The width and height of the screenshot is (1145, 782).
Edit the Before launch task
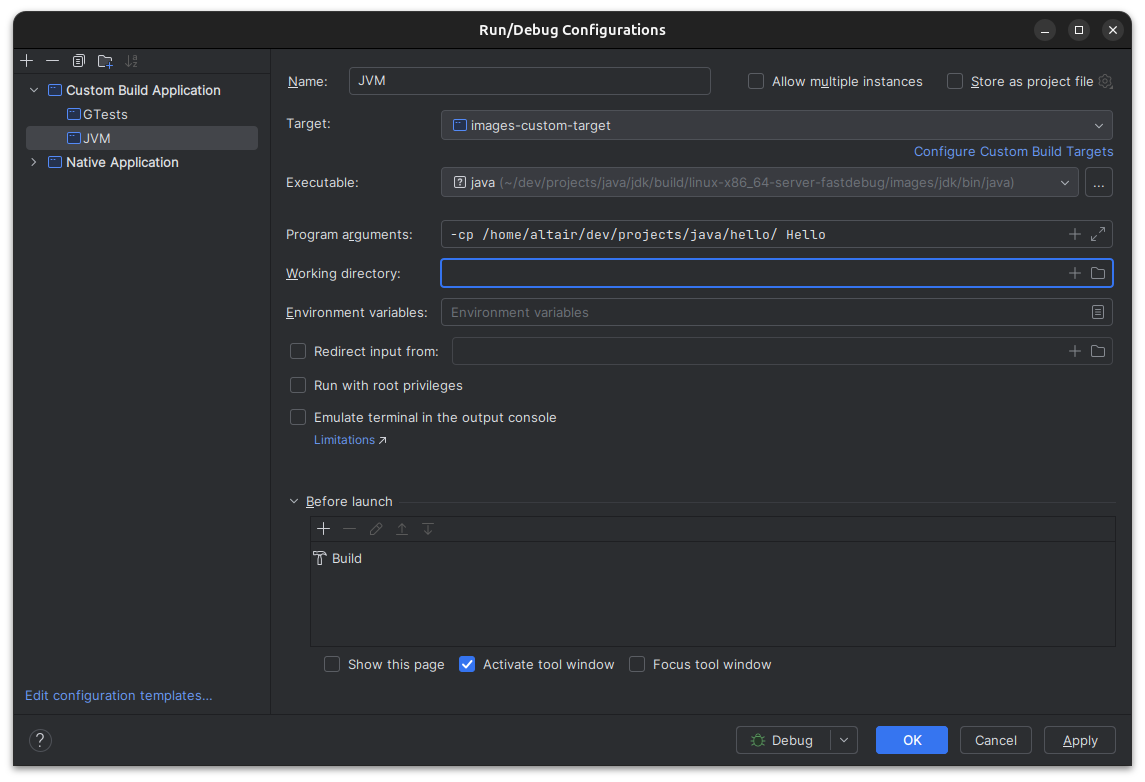[x=376, y=529]
